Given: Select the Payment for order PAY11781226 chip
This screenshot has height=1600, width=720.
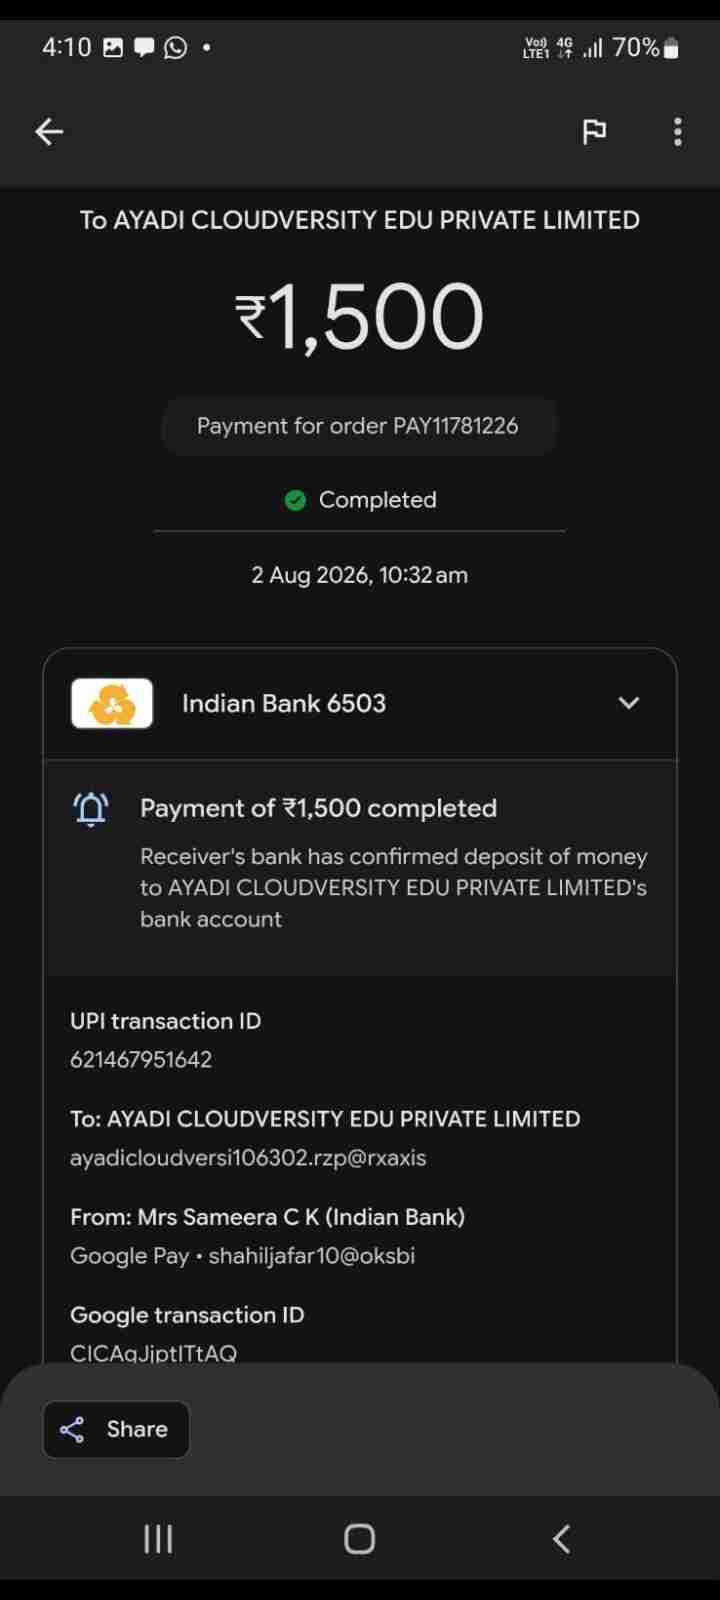Looking at the screenshot, I should (359, 426).
